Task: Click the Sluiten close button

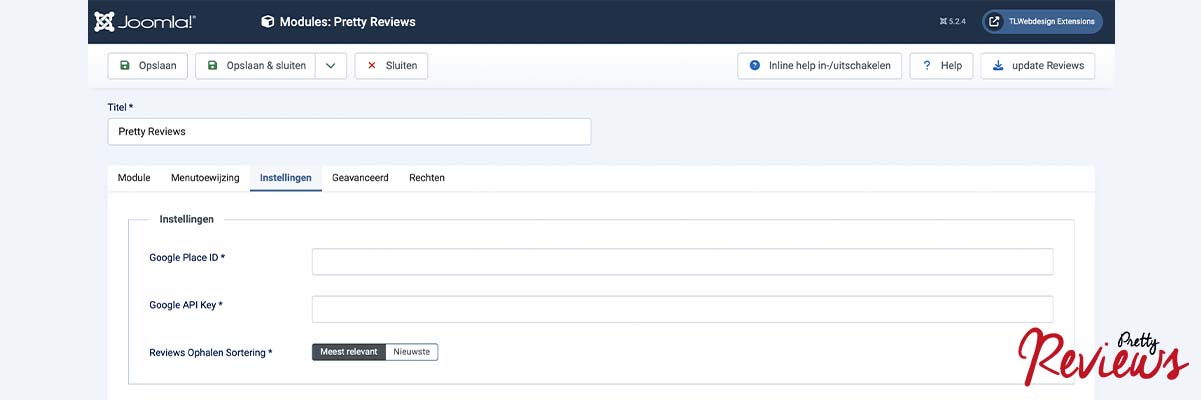Action: (x=391, y=66)
